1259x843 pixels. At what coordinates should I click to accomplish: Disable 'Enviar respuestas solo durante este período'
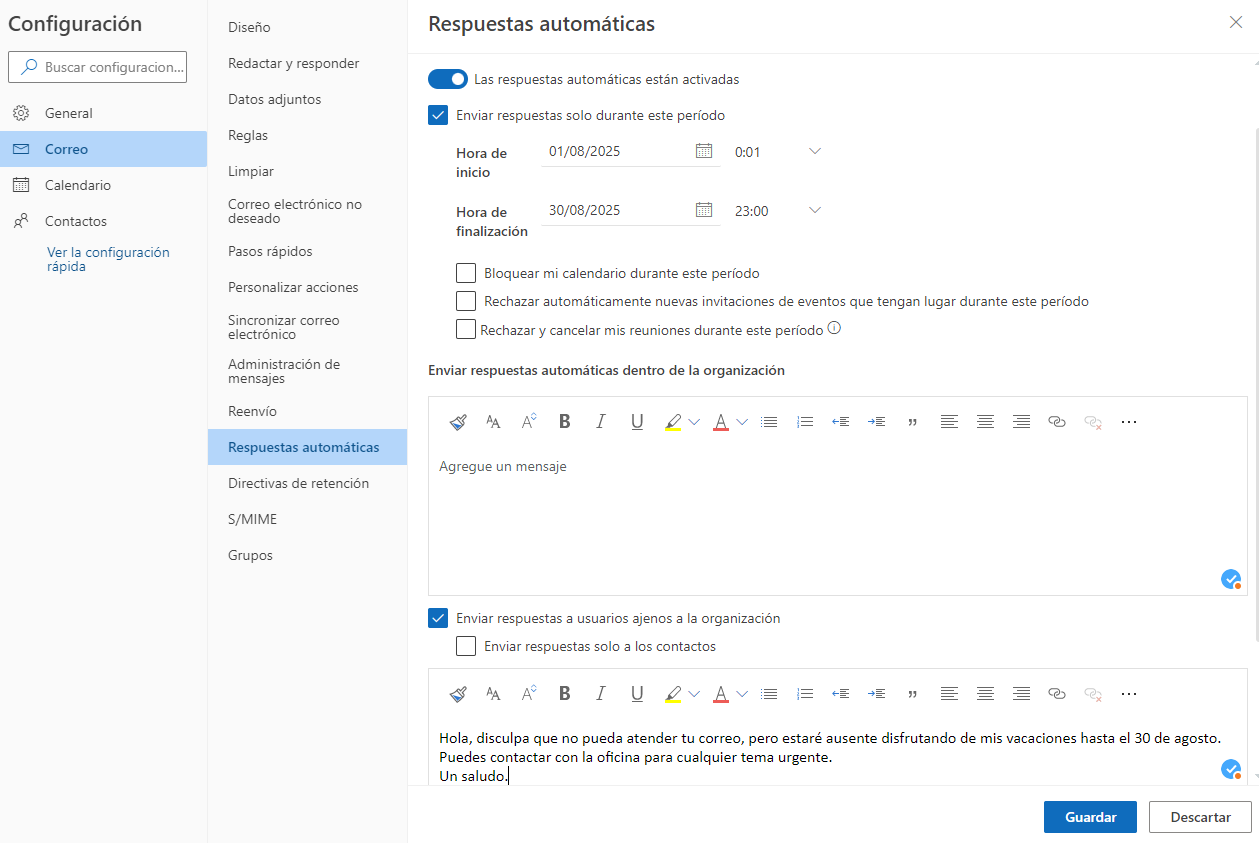tap(438, 115)
